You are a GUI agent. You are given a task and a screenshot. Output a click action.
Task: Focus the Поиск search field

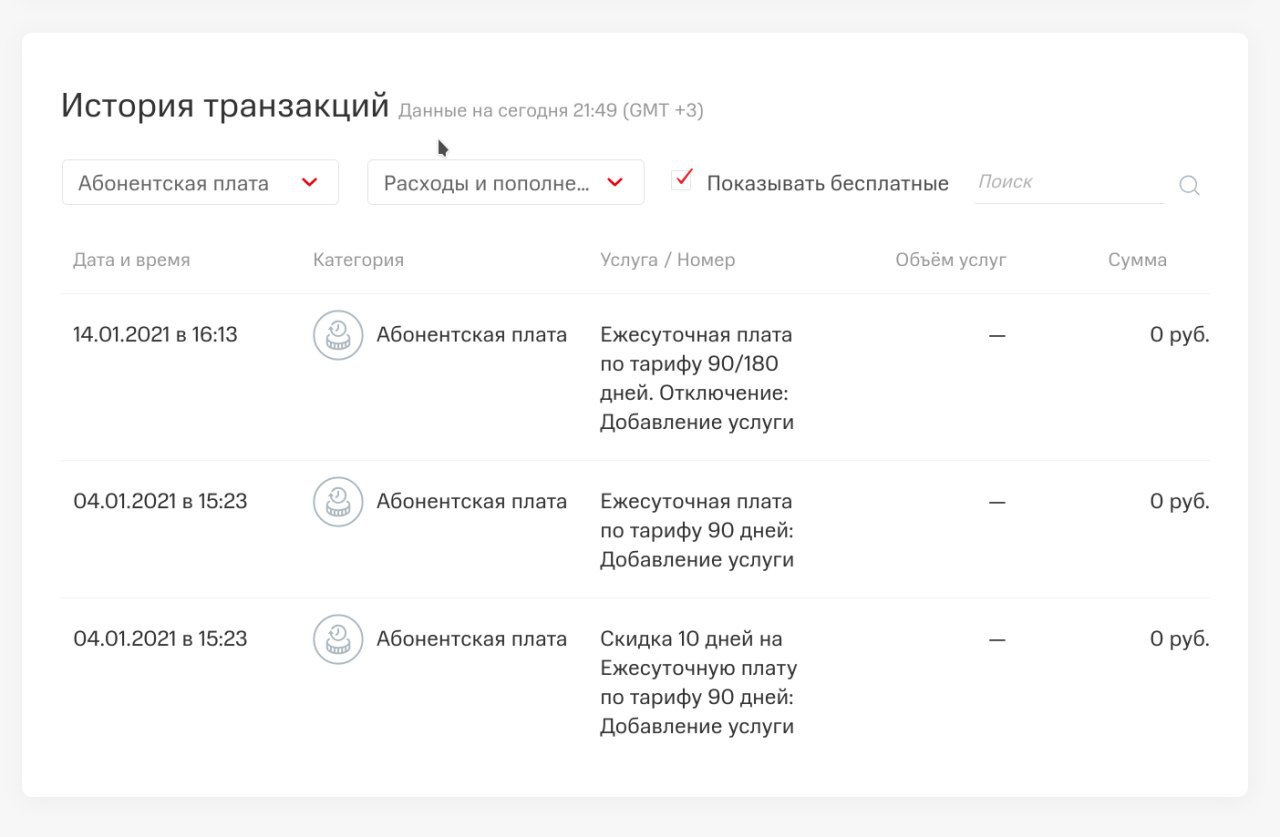click(1069, 182)
